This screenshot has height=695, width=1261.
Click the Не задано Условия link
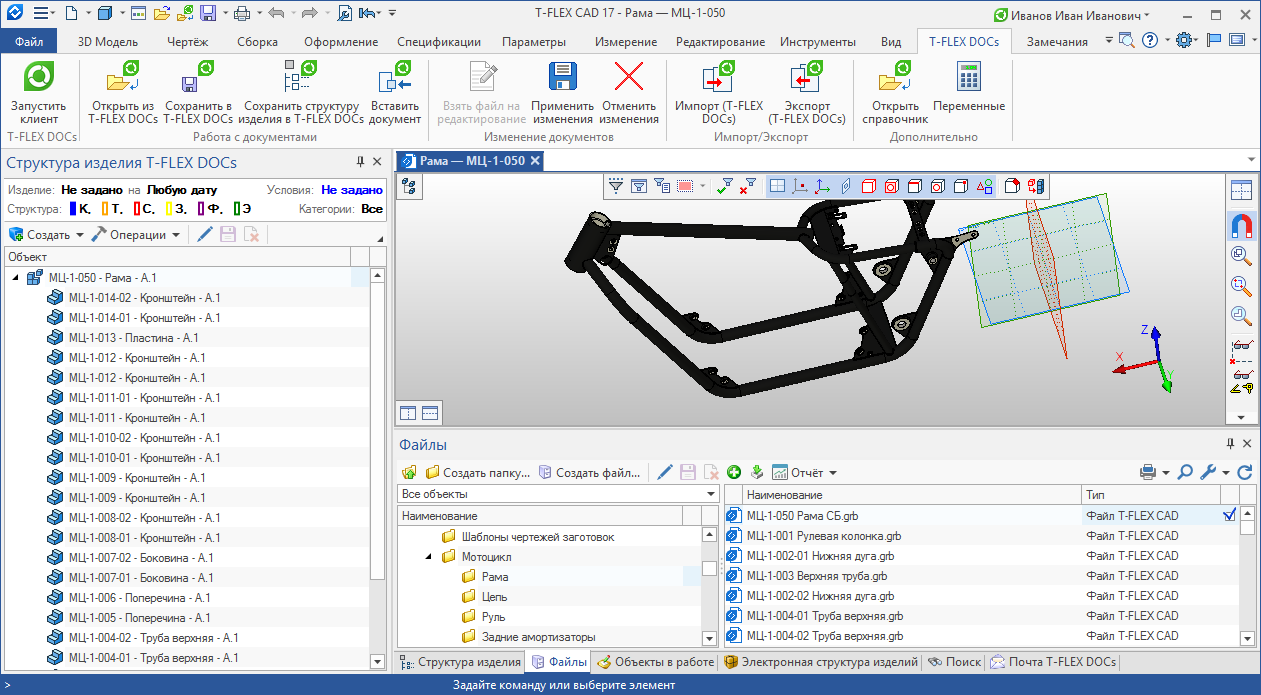pyautogui.click(x=352, y=189)
